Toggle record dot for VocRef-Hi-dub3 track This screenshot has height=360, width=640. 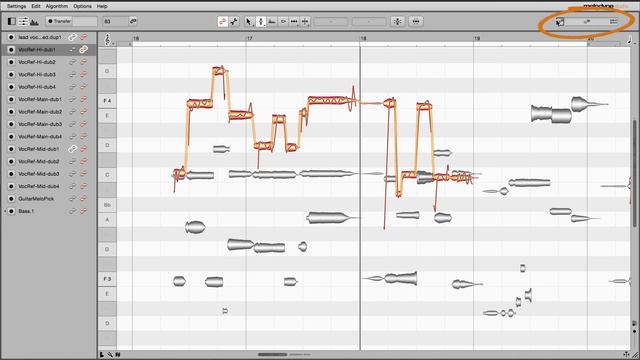tap(11, 74)
